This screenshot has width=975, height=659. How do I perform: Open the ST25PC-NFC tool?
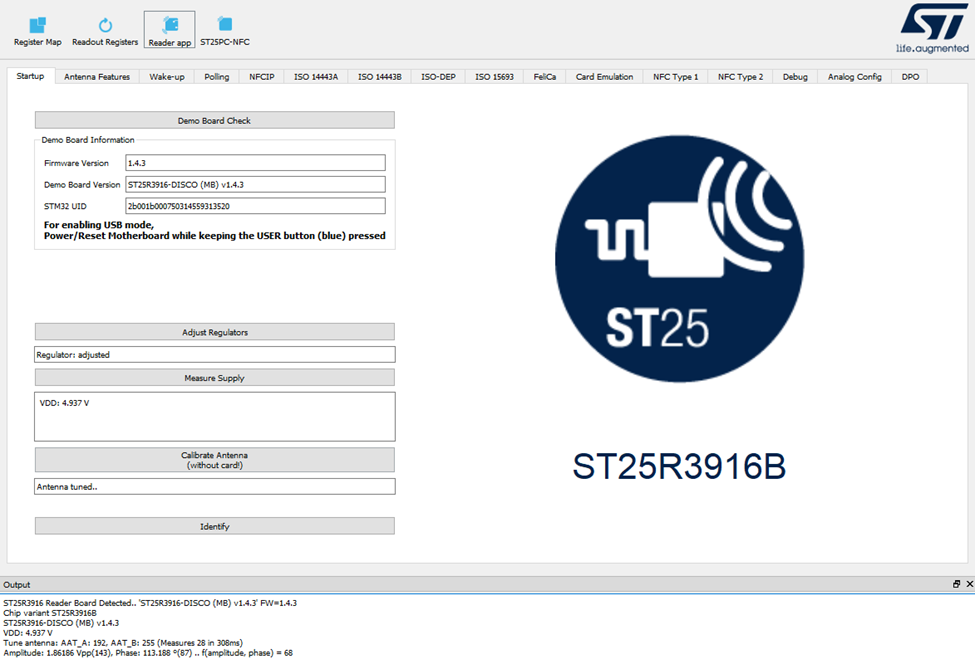pyautogui.click(x=224, y=30)
